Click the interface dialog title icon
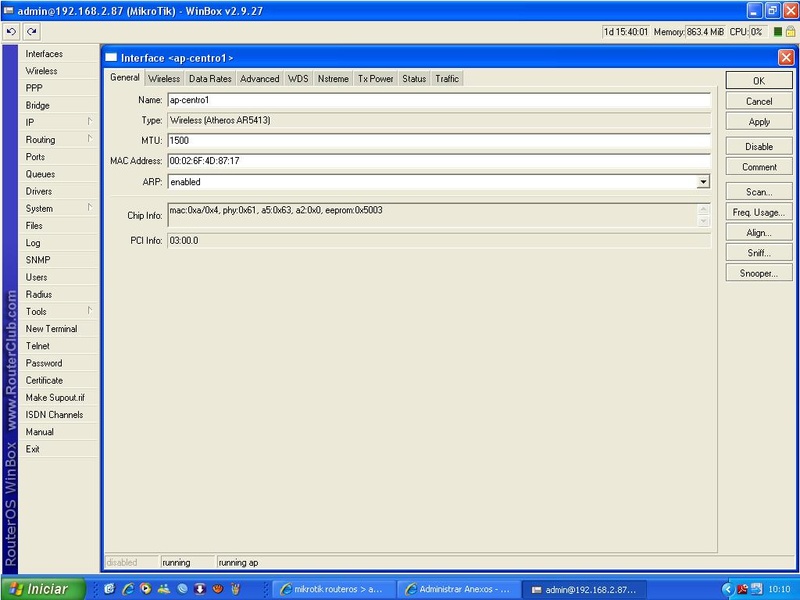This screenshot has height=600, width=800. [x=111, y=58]
